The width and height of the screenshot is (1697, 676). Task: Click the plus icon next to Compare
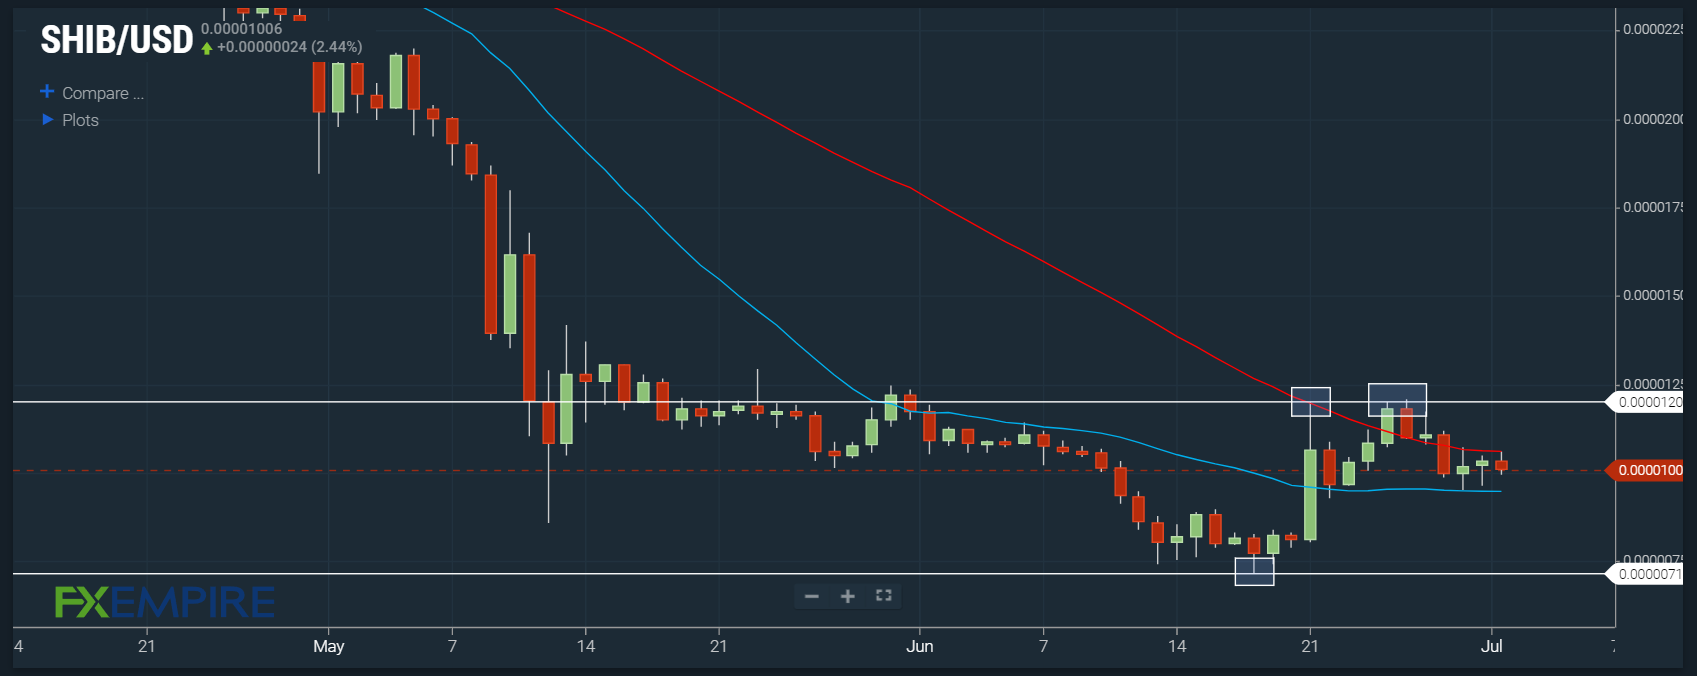46,92
